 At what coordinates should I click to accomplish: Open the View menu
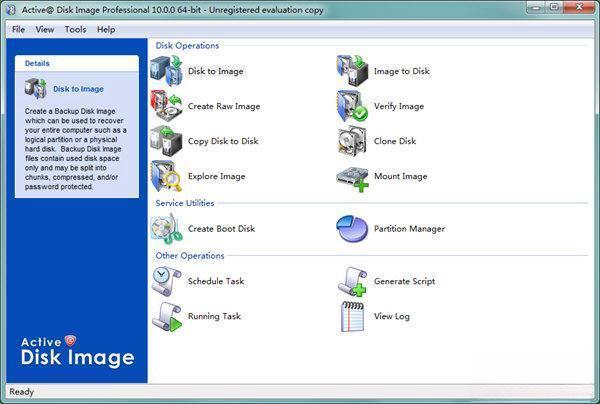click(x=45, y=29)
